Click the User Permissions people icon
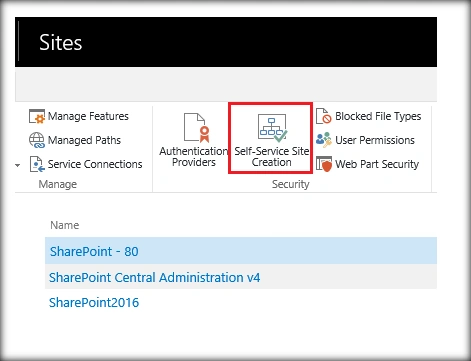 coord(324,140)
